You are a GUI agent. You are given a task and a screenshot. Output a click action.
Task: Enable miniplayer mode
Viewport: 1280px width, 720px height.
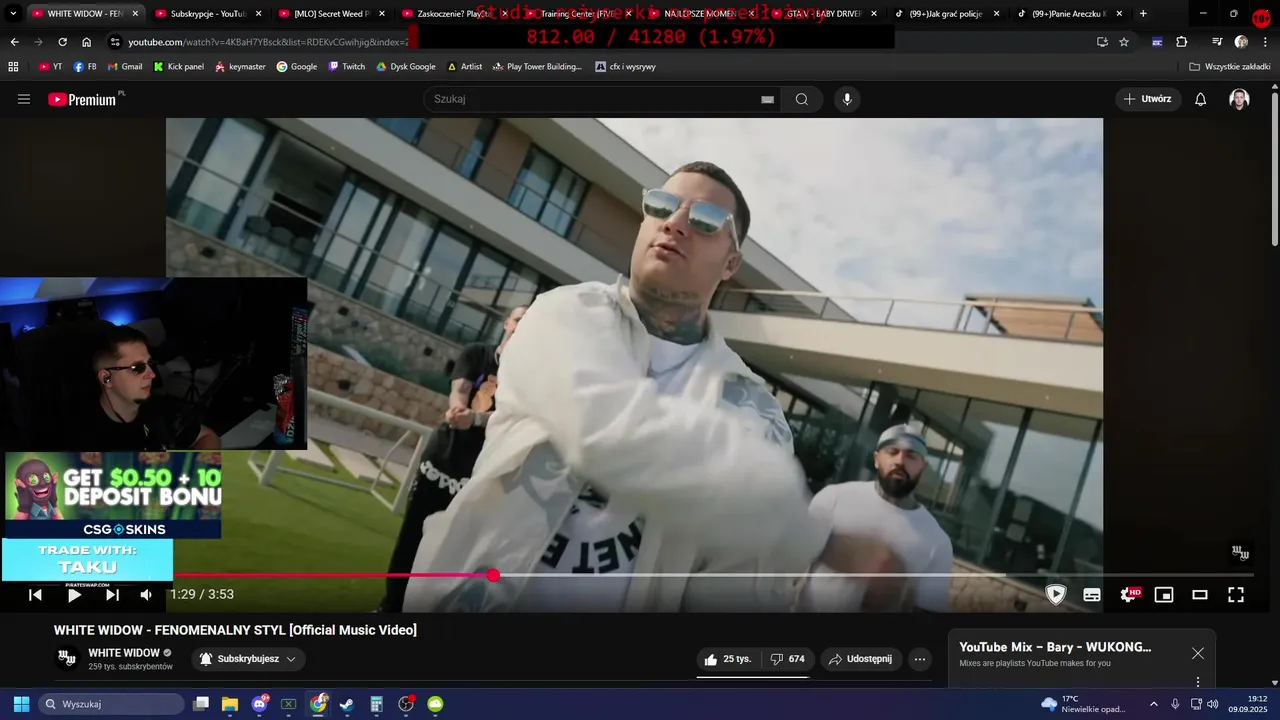click(1164, 595)
